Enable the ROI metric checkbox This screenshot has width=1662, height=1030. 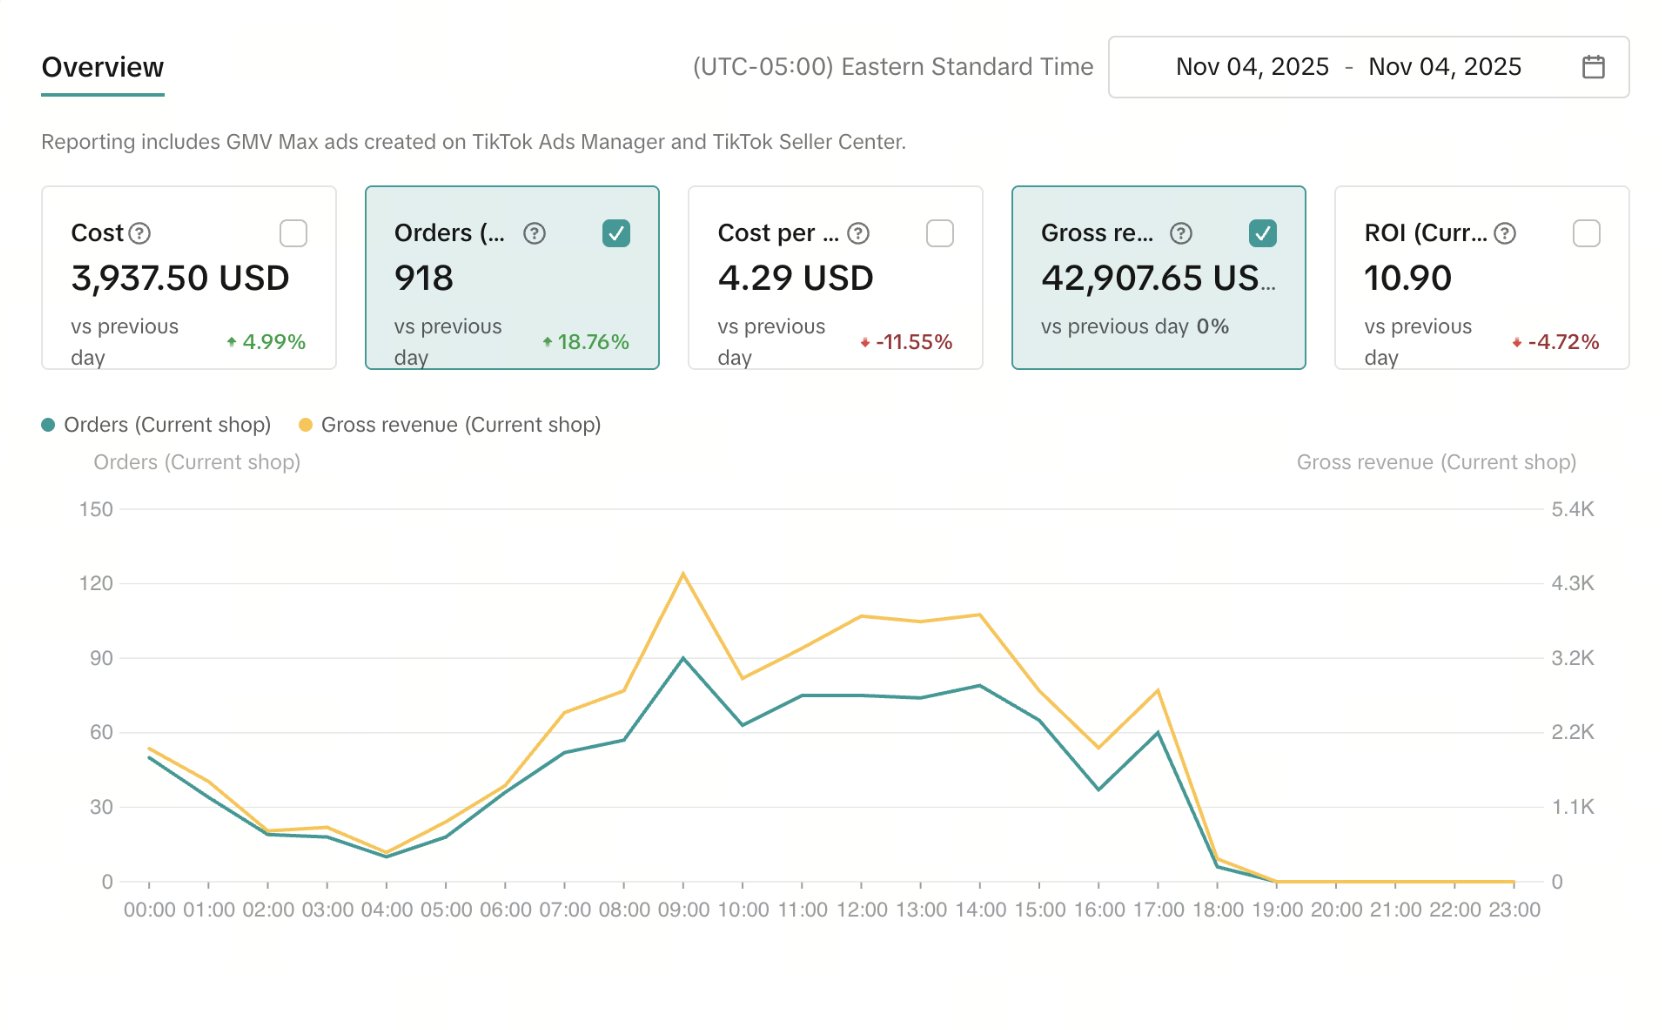coord(1586,233)
